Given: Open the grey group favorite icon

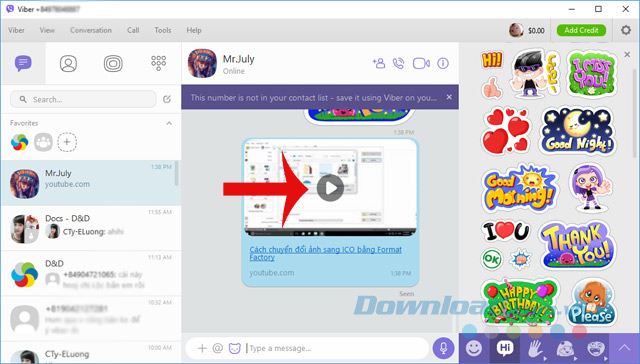Looking at the screenshot, I should tap(43, 142).
